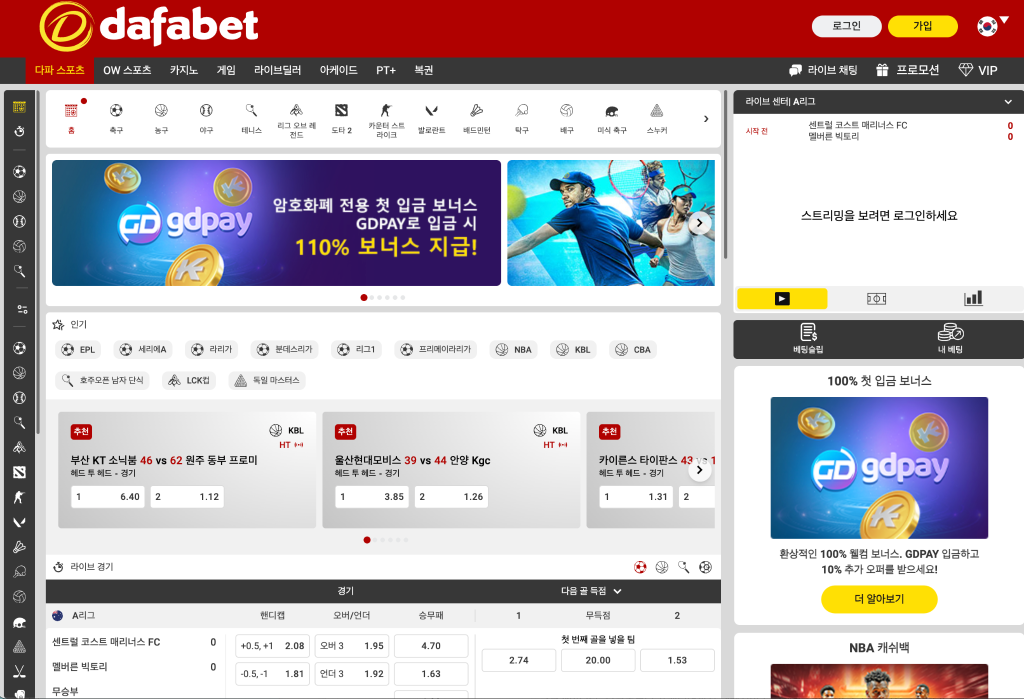Switch live center to statistics chart view

pos(973,299)
